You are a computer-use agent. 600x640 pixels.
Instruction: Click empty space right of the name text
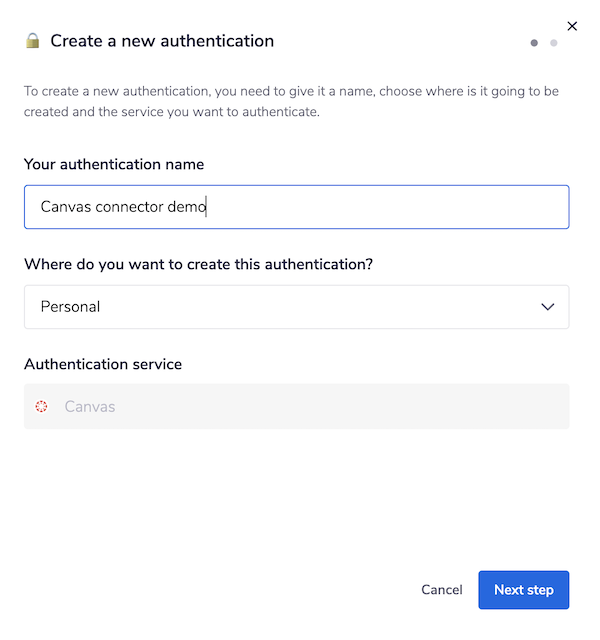(400, 207)
